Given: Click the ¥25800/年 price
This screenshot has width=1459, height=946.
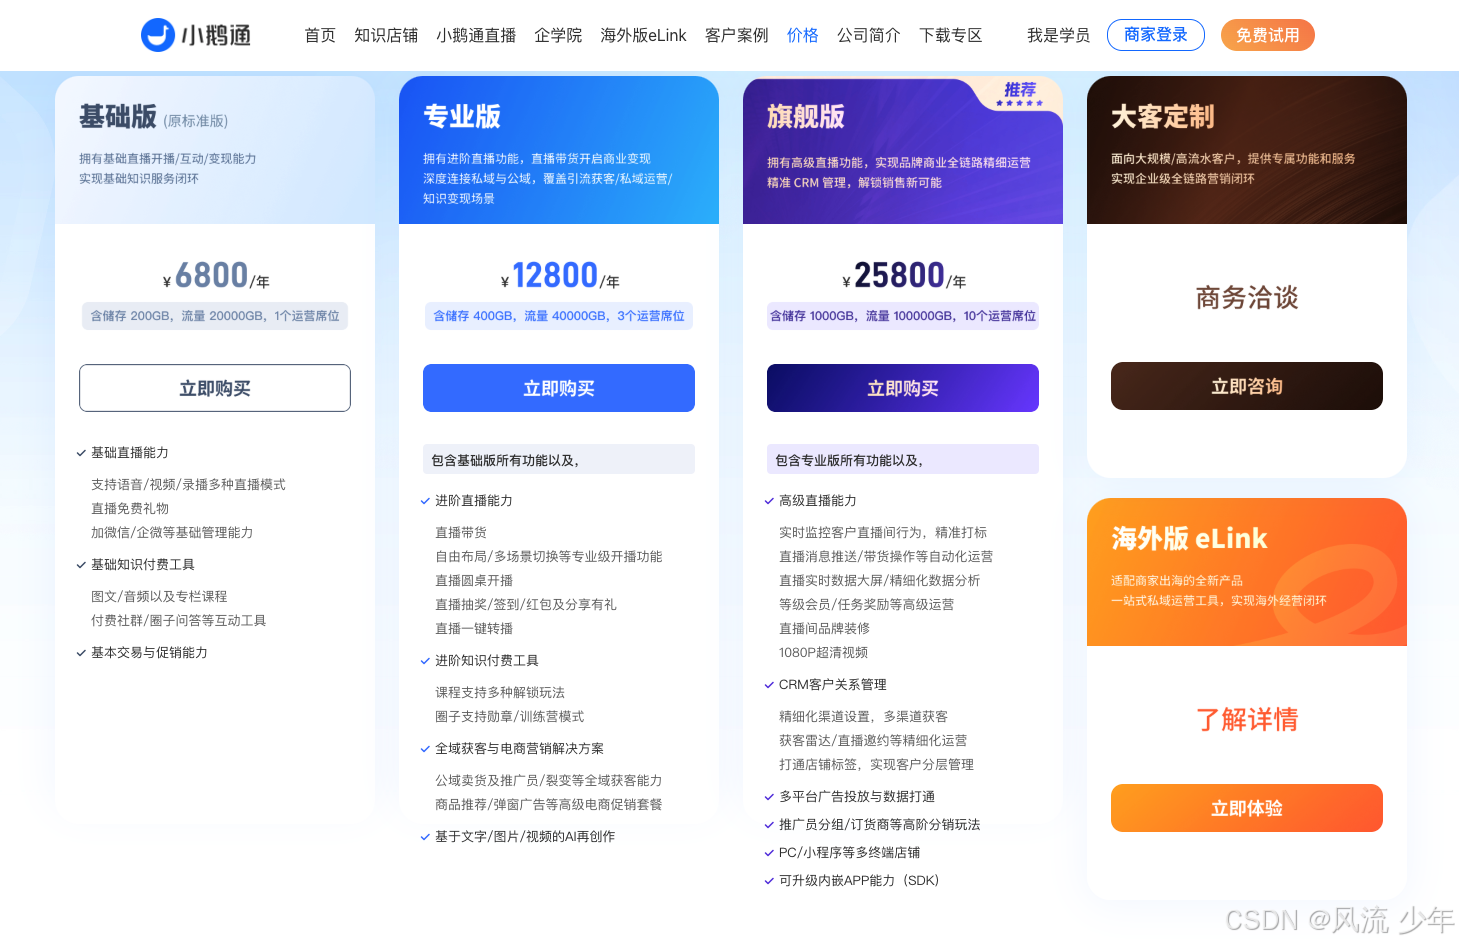Looking at the screenshot, I should [x=904, y=276].
